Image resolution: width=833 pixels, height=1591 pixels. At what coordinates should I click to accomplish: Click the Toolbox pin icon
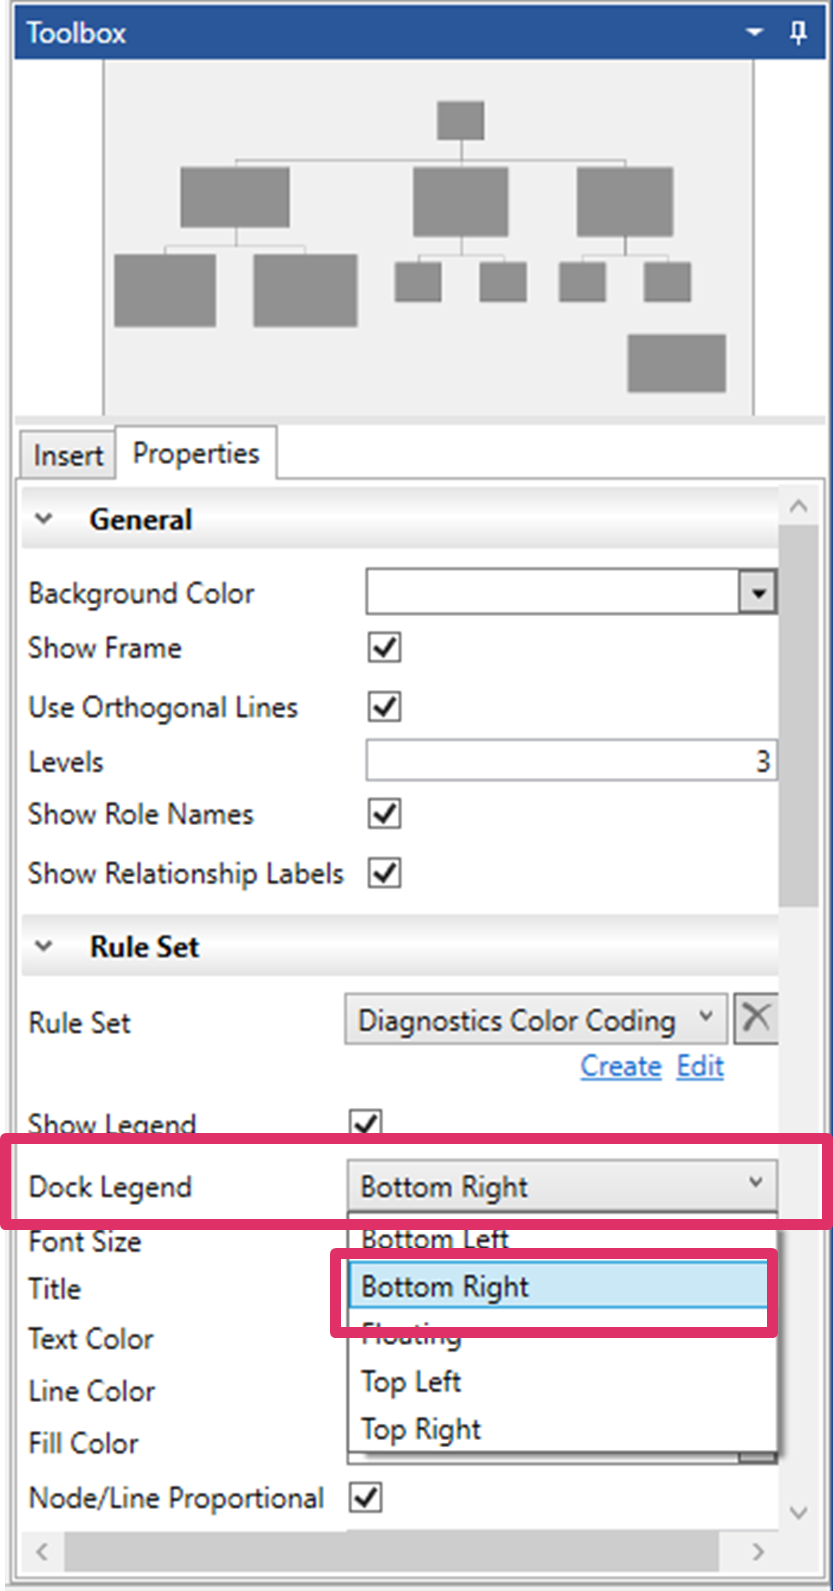point(798,33)
